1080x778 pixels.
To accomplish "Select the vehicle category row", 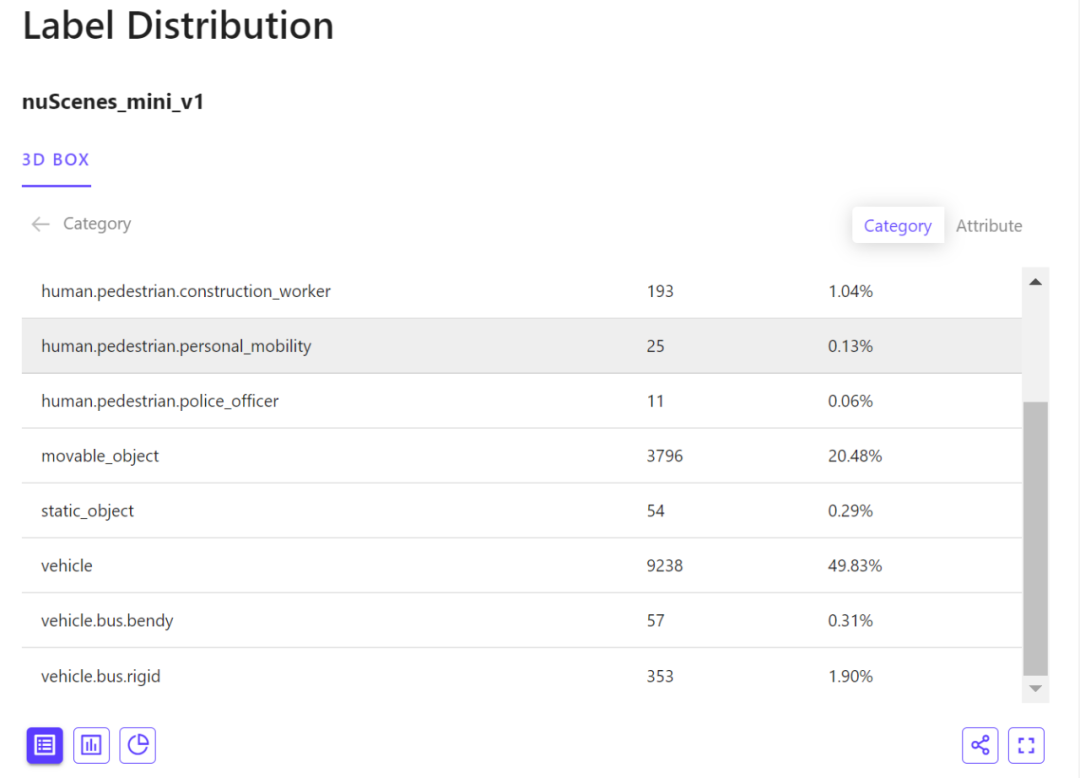I will click(x=67, y=566).
